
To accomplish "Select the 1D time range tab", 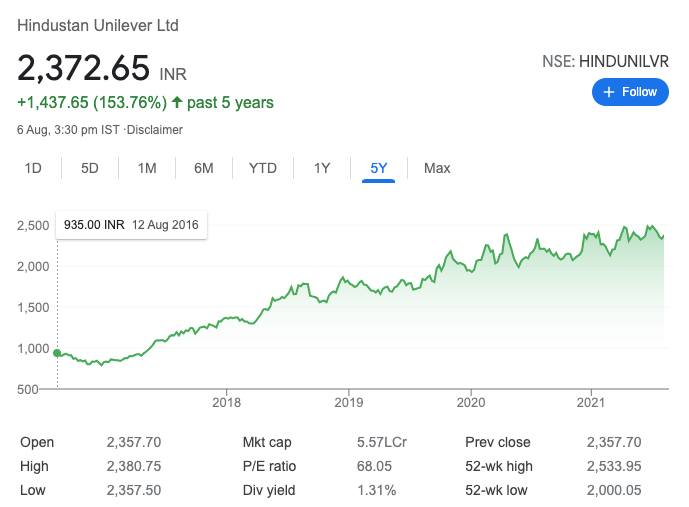I will (x=33, y=168).
